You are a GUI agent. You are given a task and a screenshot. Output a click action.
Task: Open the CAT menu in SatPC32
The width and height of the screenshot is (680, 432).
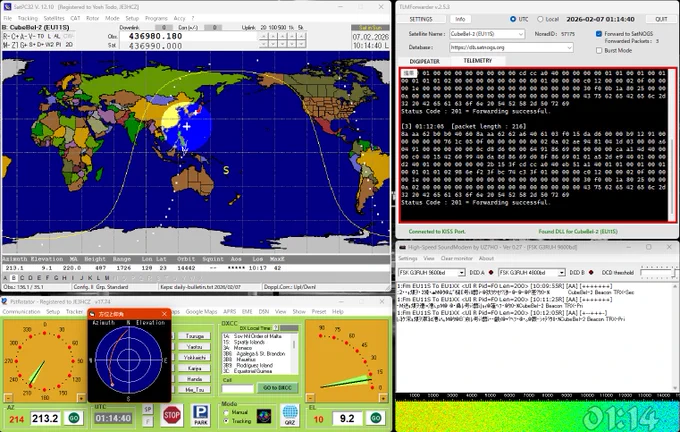tap(75, 18)
